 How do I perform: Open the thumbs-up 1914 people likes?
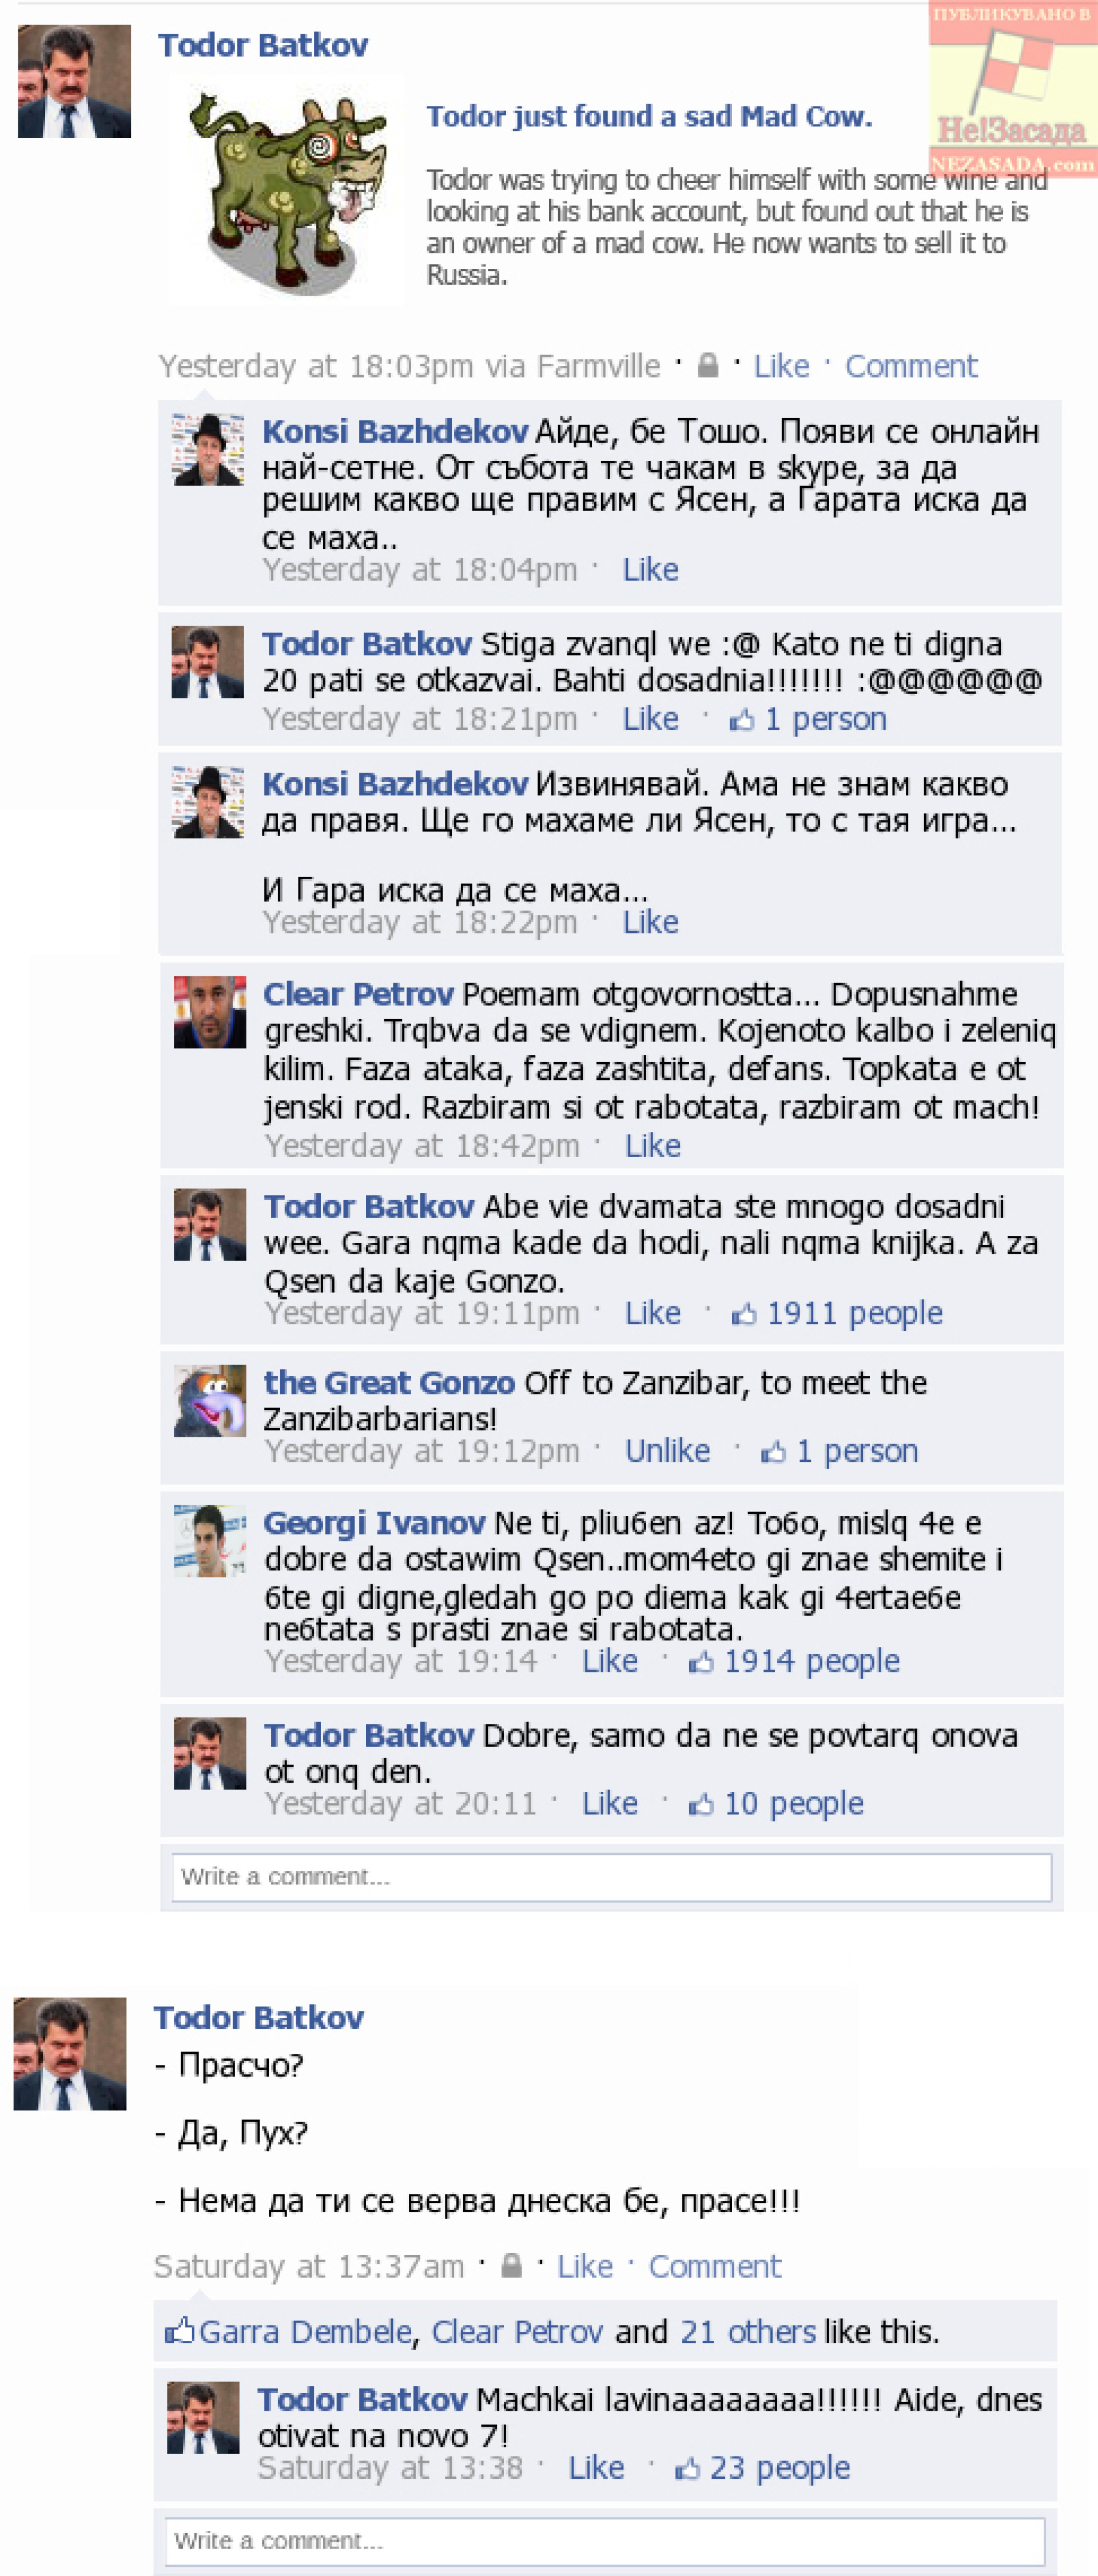pos(794,1661)
